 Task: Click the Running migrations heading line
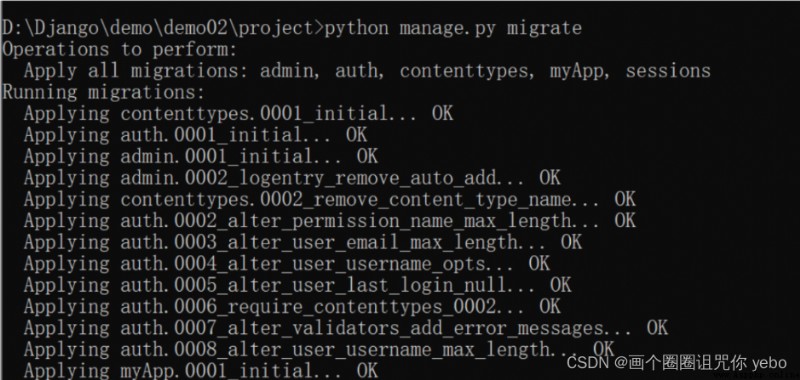pyautogui.click(x=104, y=92)
